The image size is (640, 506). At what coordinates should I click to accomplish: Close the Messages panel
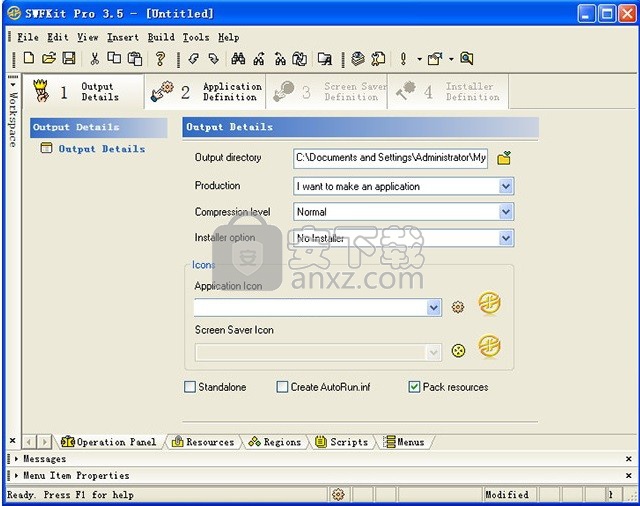coord(629,459)
